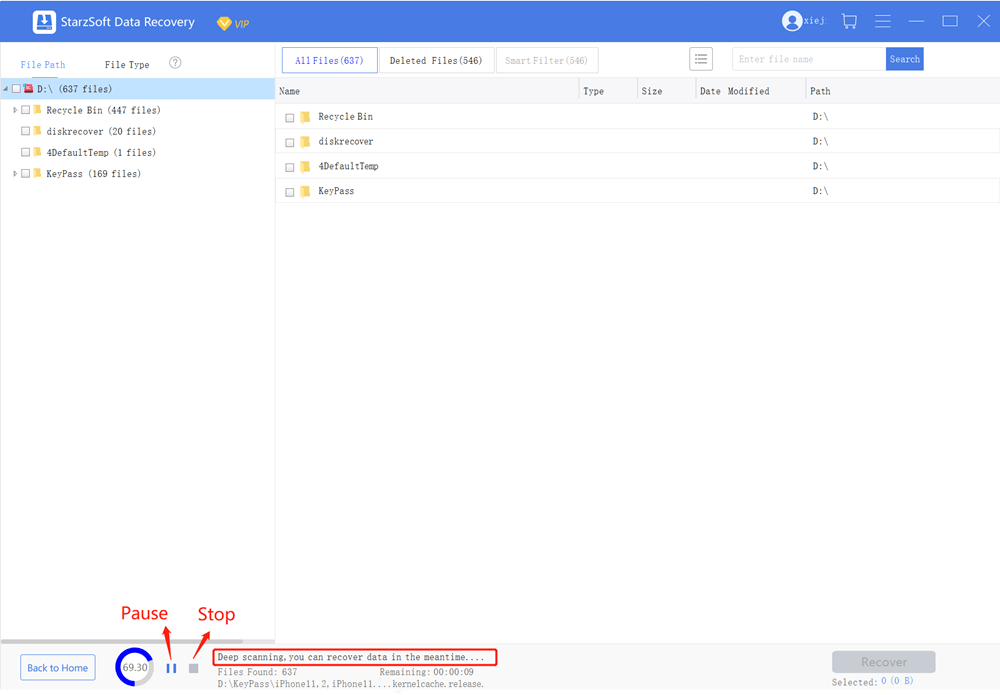The image size is (1000, 695).
Task: Select the diskrecover folder icon in file list
Action: (x=305, y=142)
